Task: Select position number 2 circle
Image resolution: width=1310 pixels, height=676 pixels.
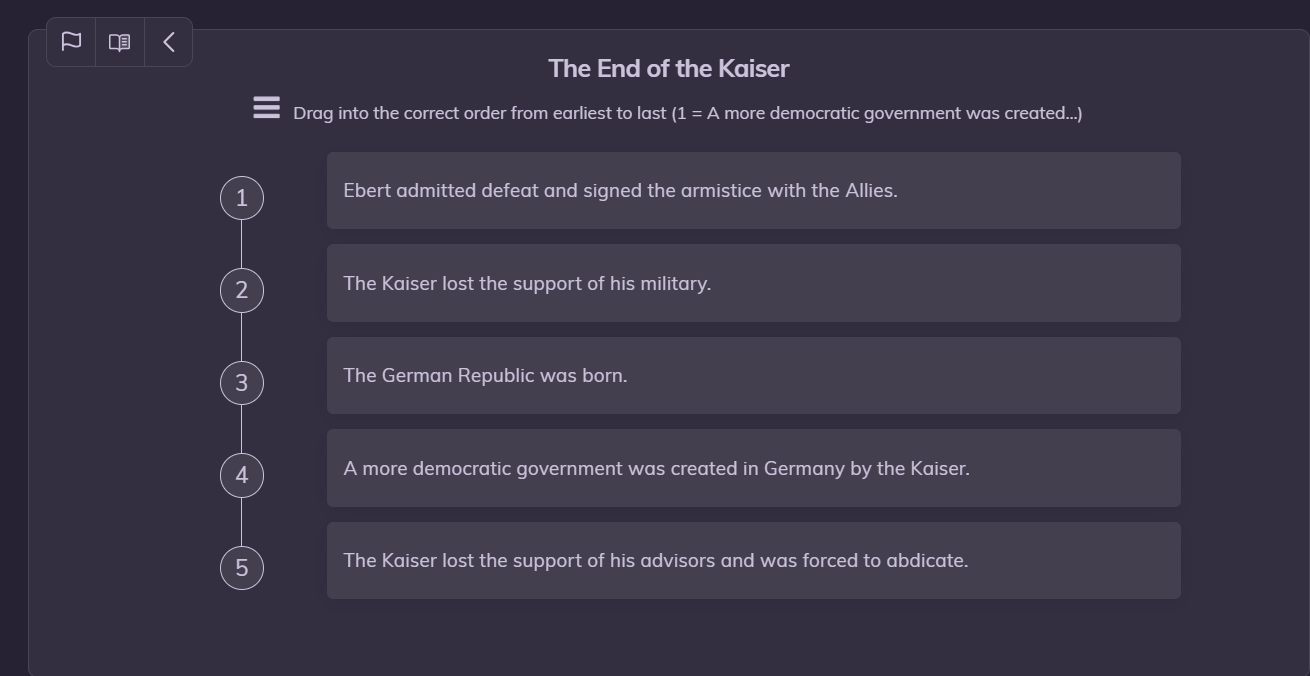Action: coord(242,290)
